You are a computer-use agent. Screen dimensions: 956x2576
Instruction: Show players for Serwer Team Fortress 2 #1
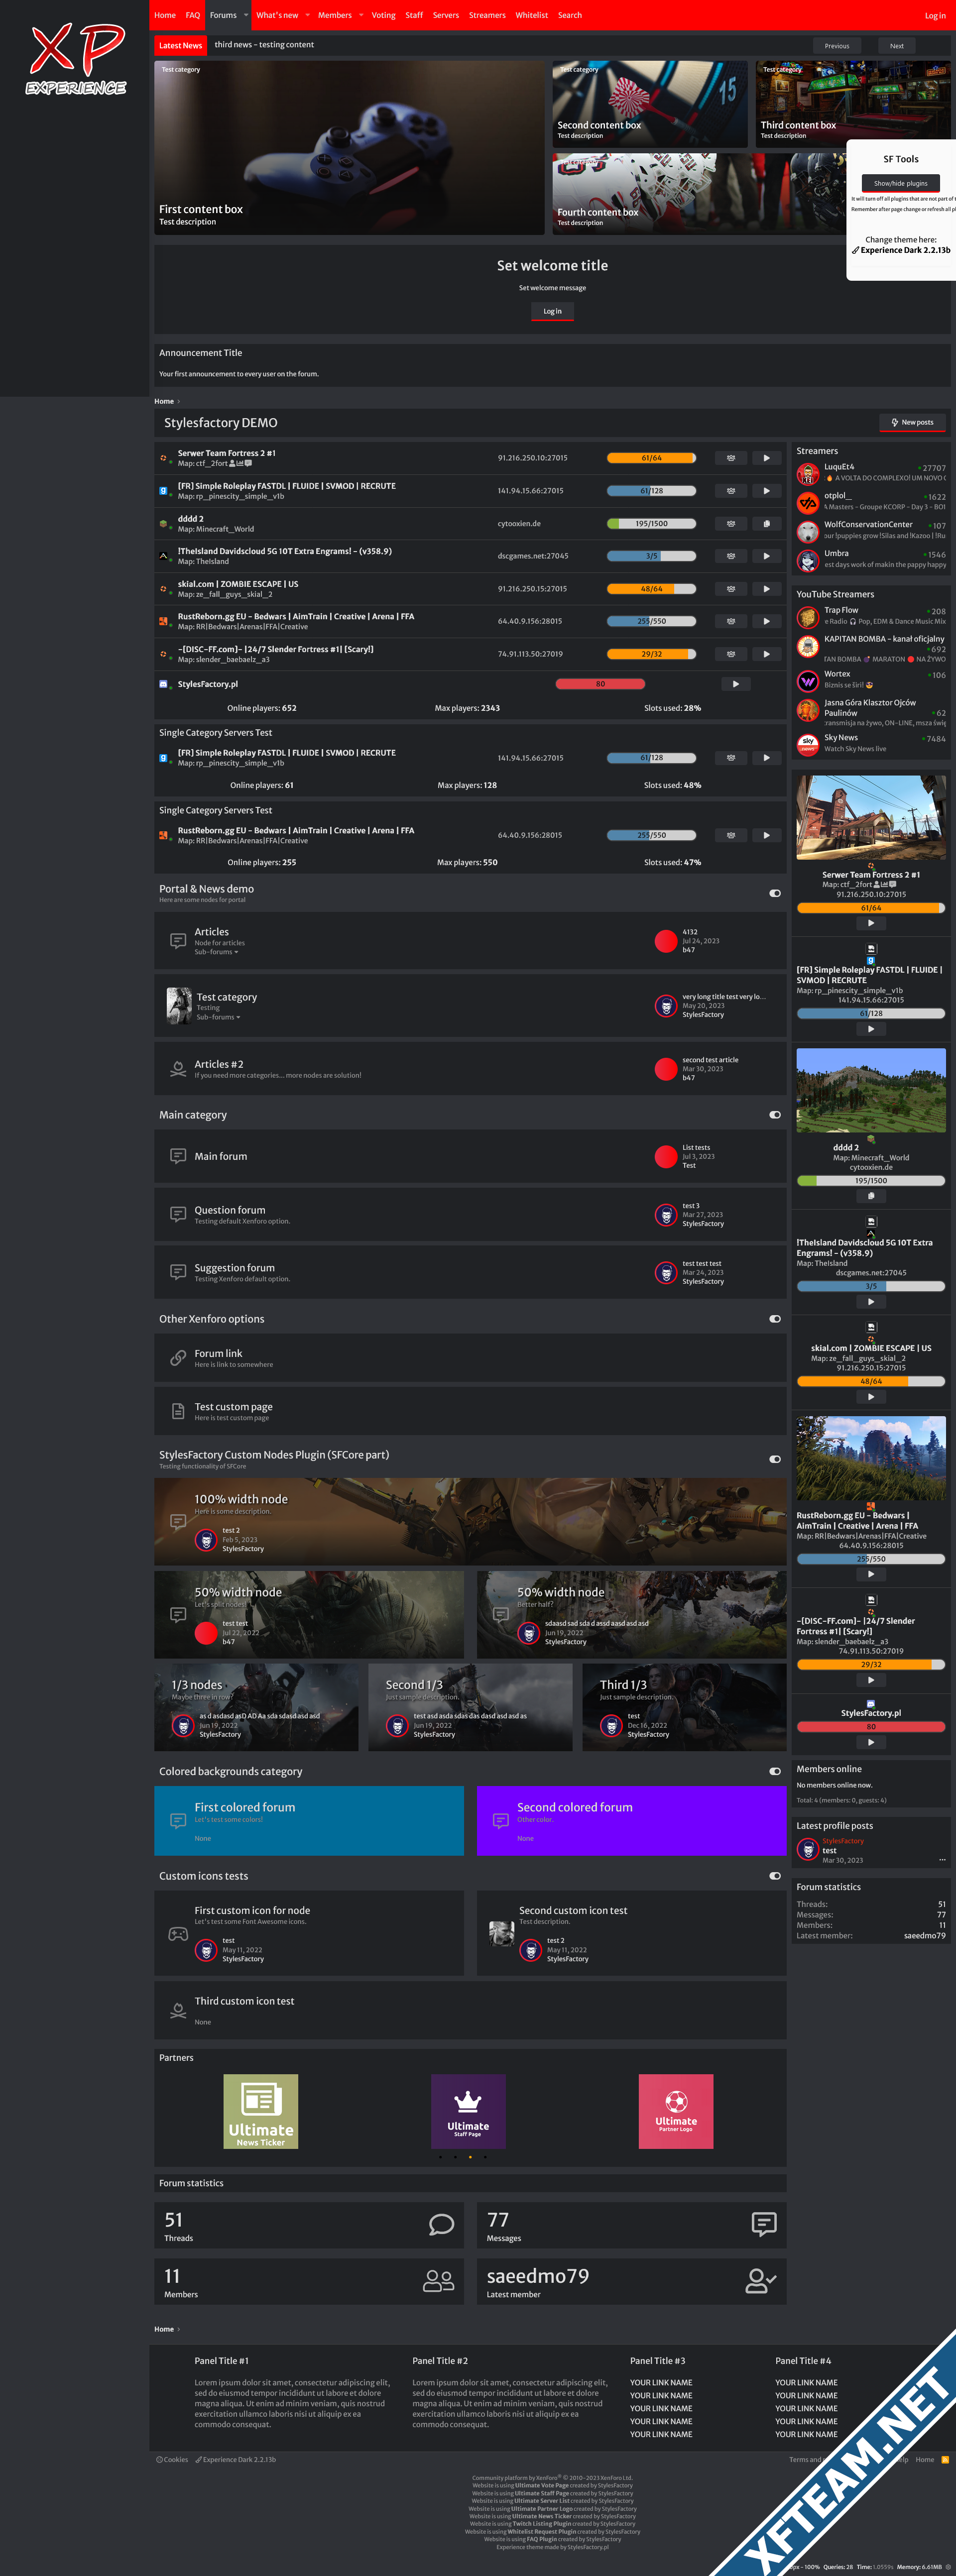tap(731, 458)
